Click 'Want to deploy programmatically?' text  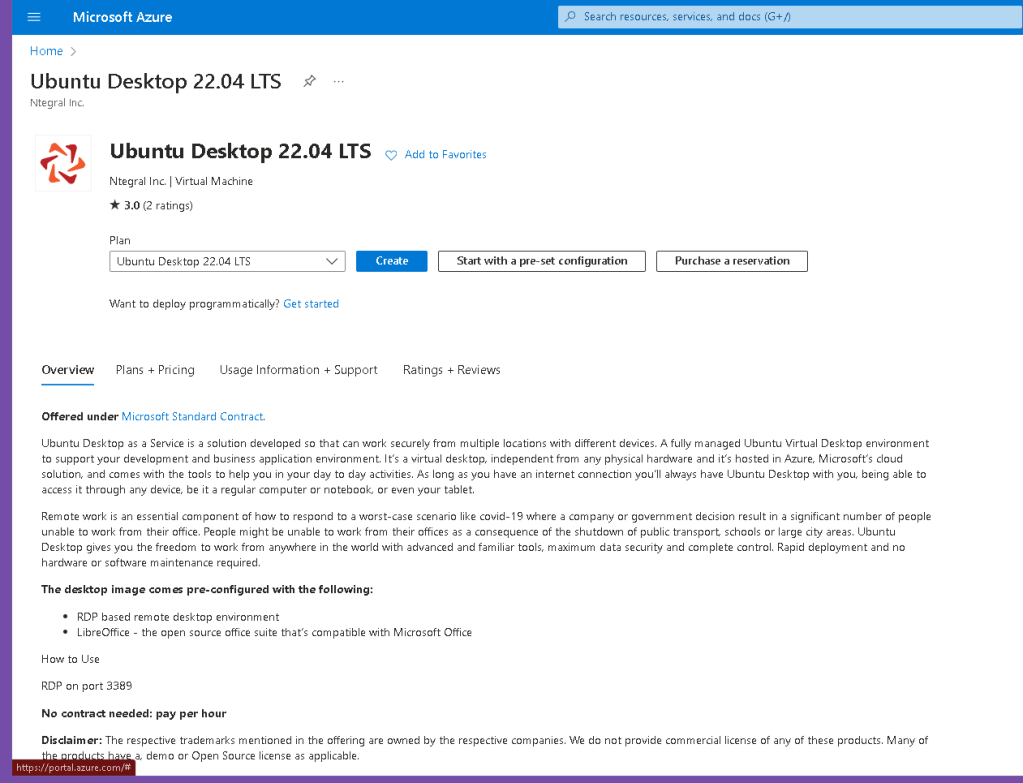pyautogui.click(x=194, y=304)
